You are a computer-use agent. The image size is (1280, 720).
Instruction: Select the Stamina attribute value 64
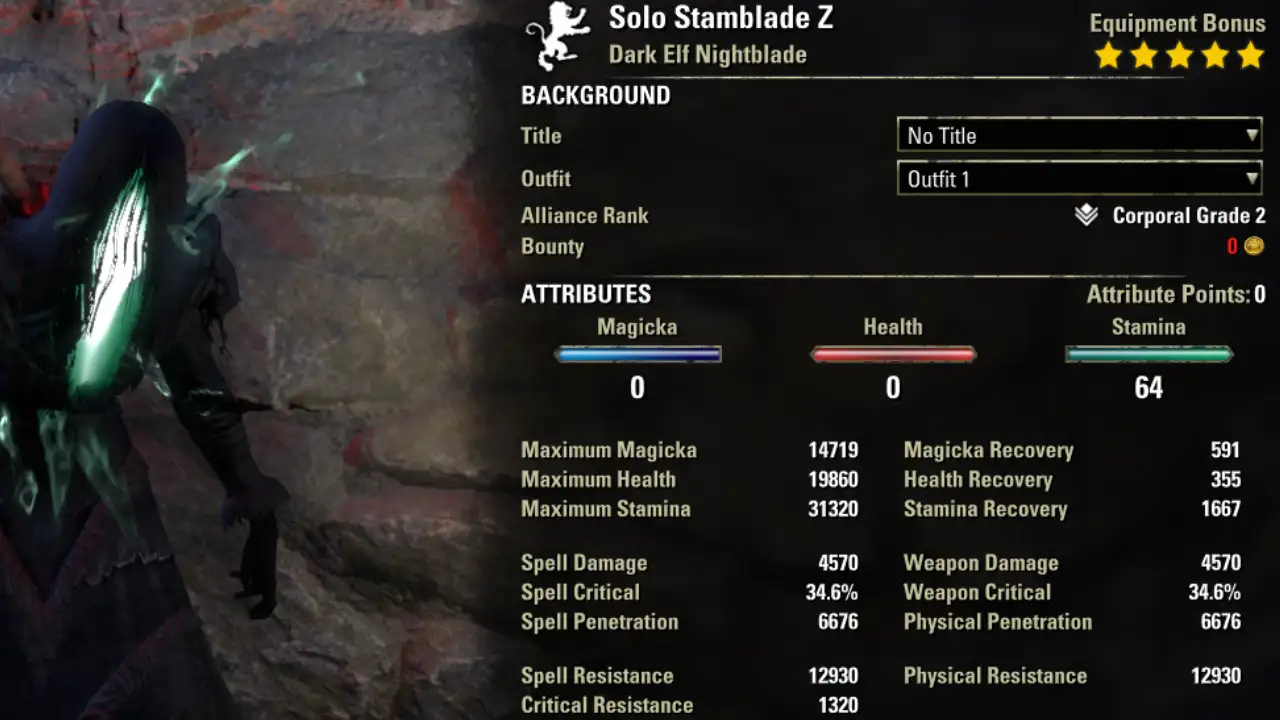[1149, 388]
